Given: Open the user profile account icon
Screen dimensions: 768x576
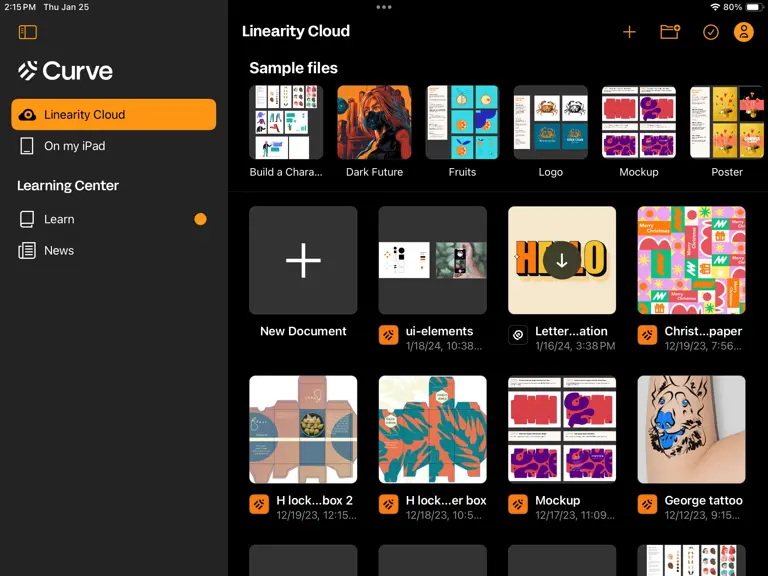Looking at the screenshot, I should (x=744, y=32).
